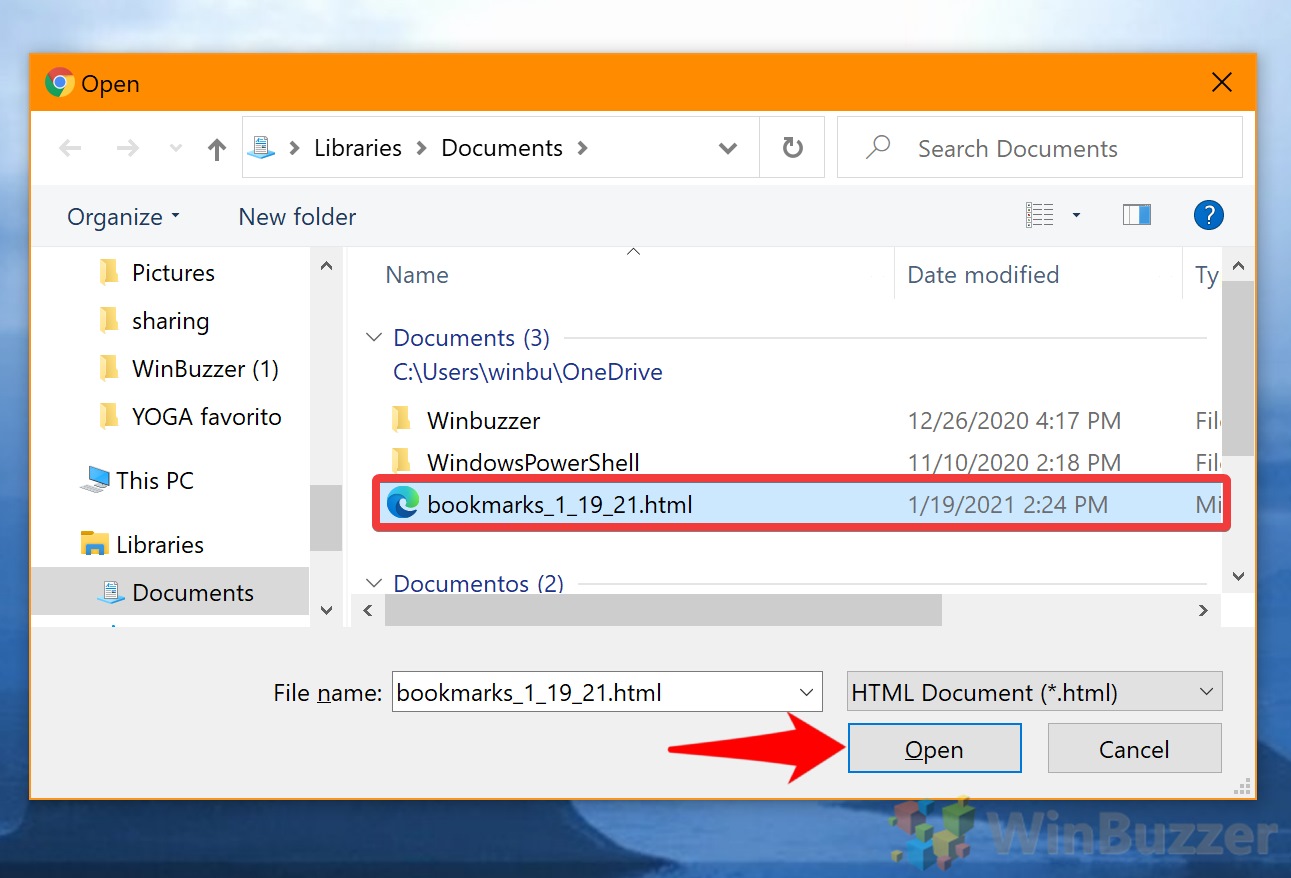Image resolution: width=1291 pixels, height=878 pixels.
Task: Click the Libraries breadcrumb
Action: (x=356, y=147)
